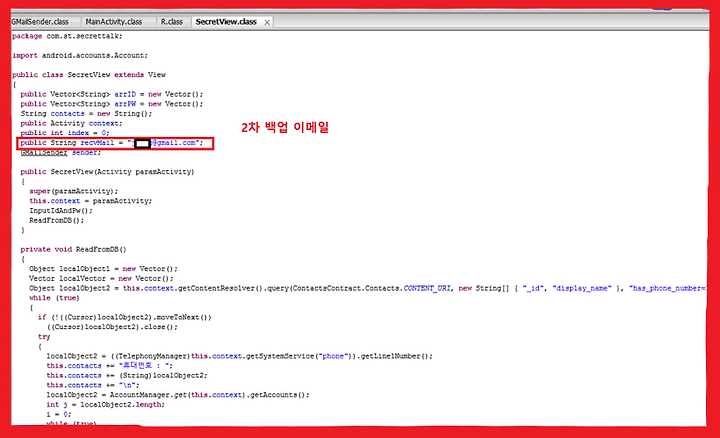
Task: Click the contacts += "\n" line
Action: [x=92, y=385]
